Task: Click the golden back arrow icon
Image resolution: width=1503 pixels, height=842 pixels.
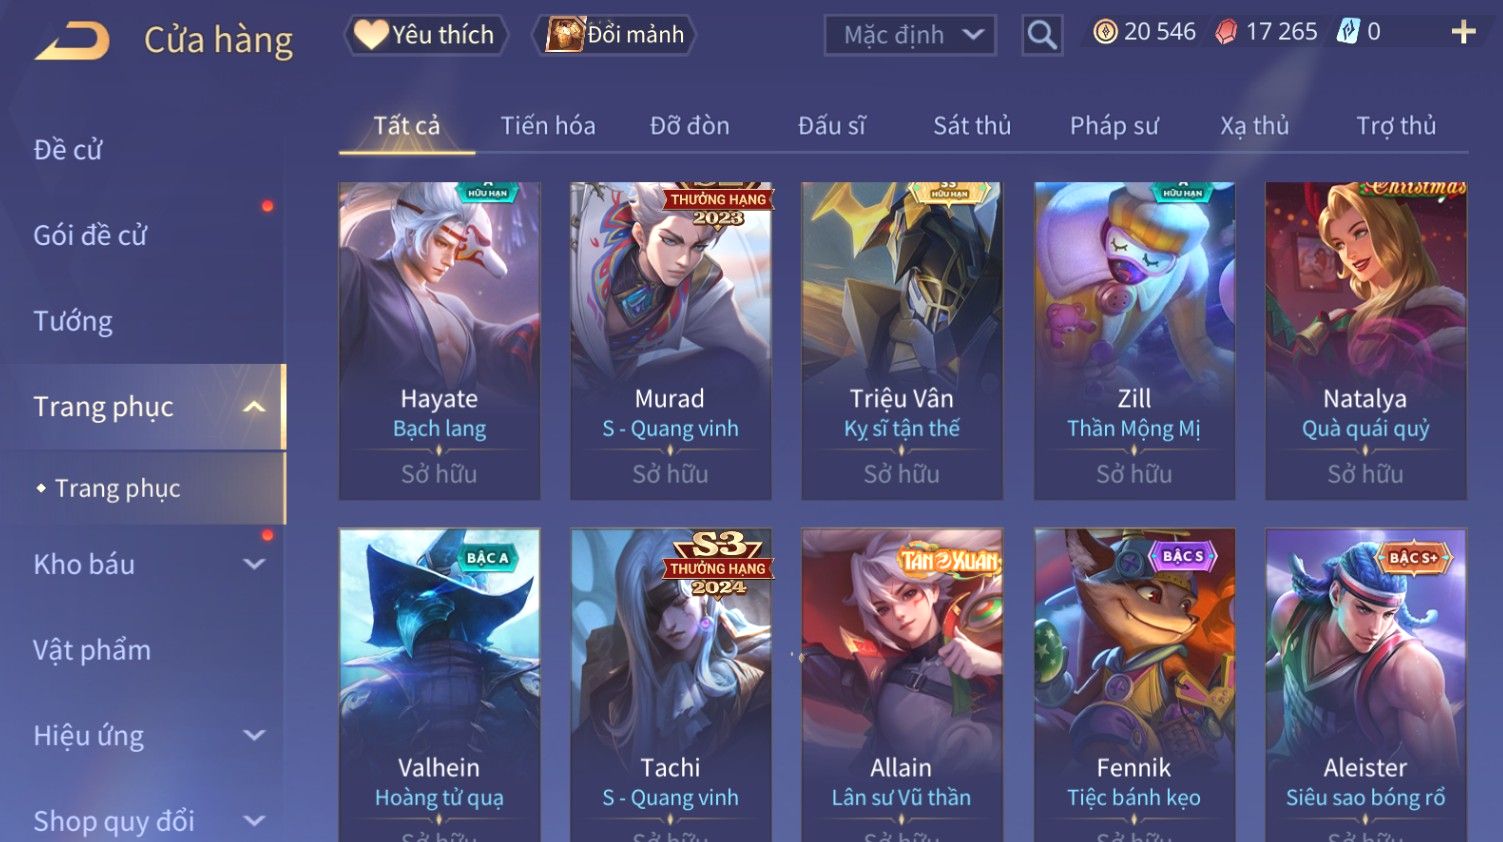Action: (x=73, y=42)
